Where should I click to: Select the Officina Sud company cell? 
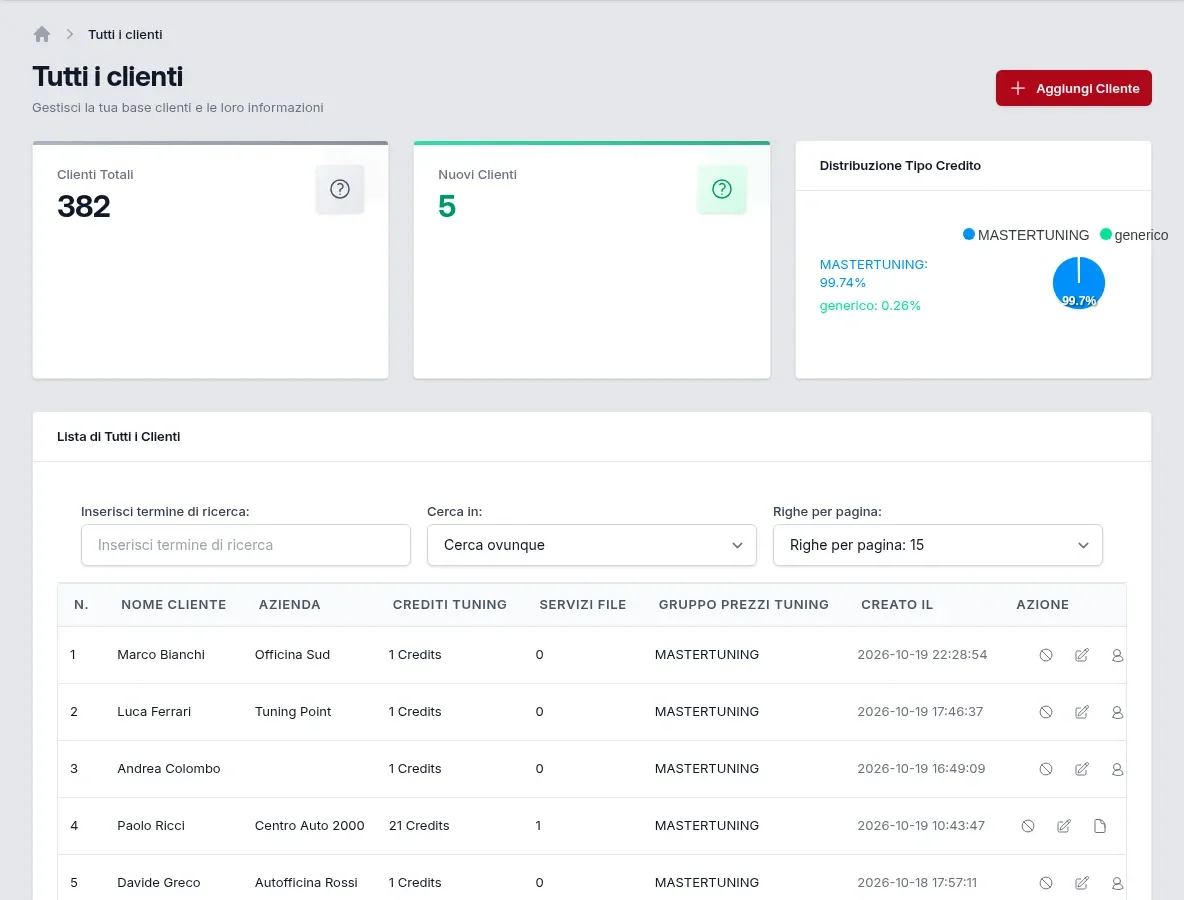[292, 655]
